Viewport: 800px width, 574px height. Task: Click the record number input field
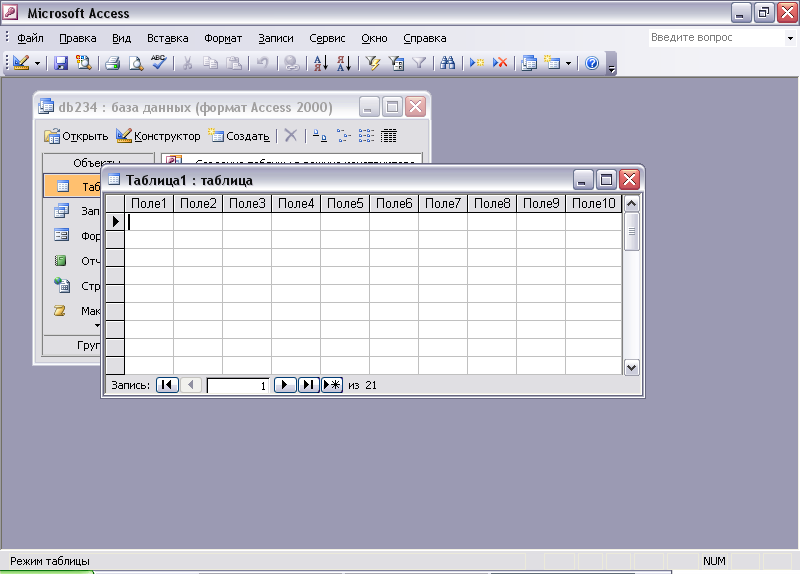coord(238,385)
